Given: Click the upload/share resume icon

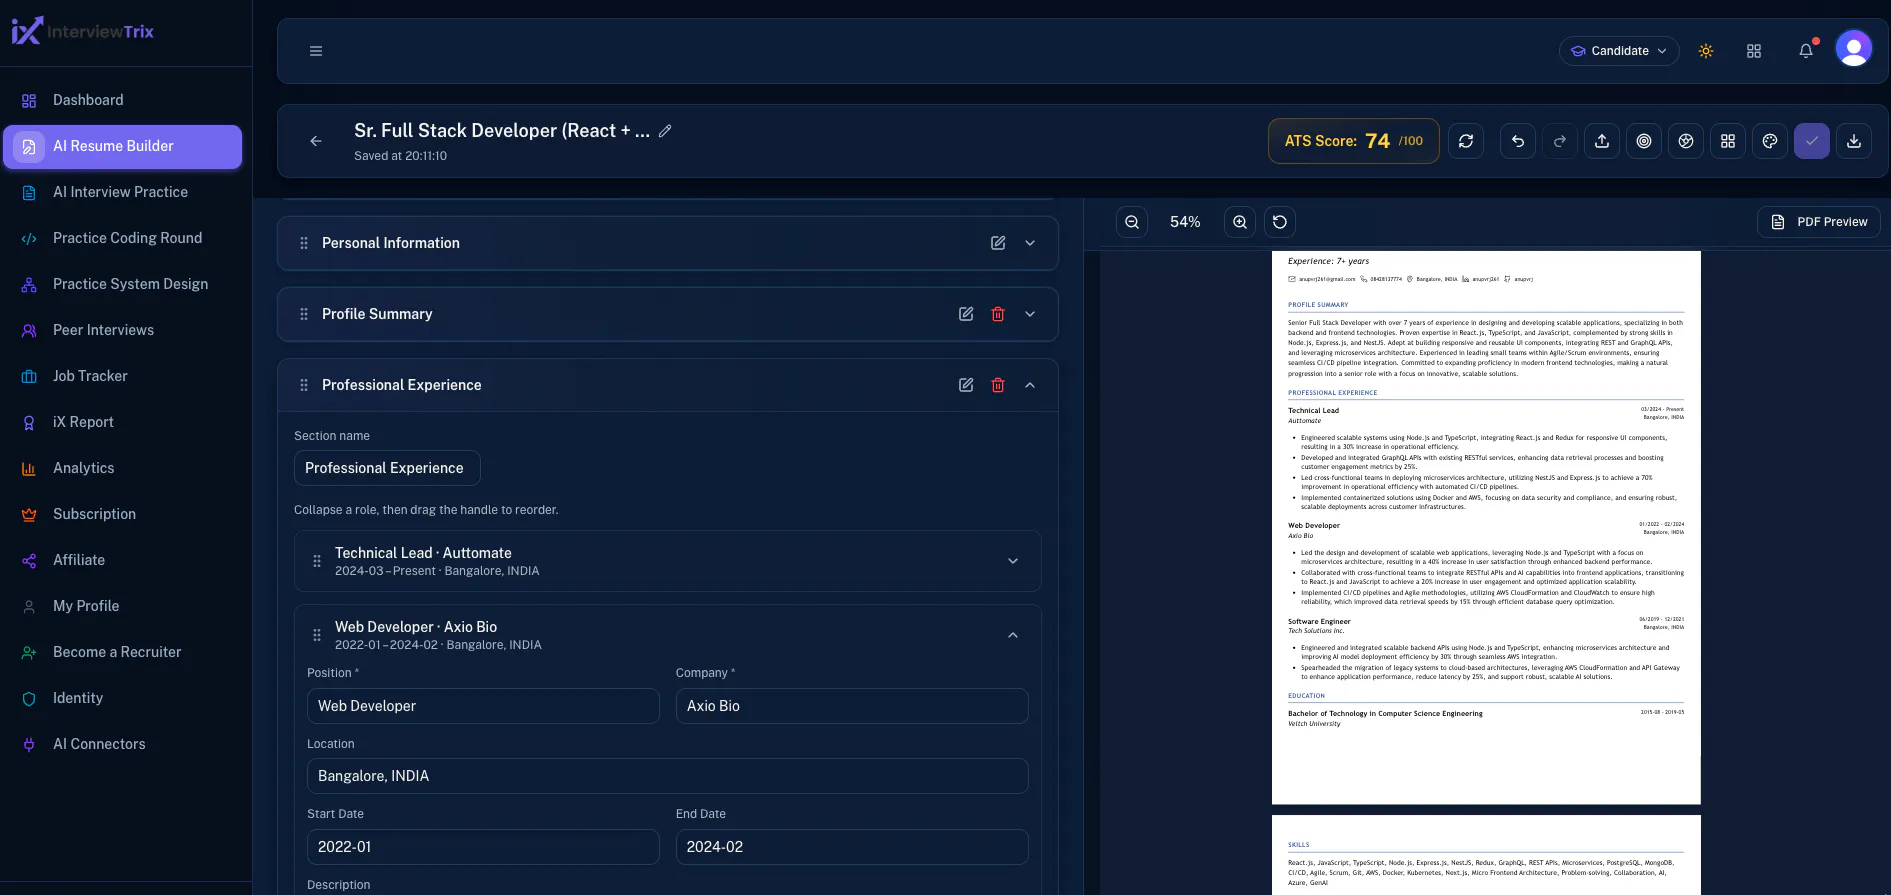Looking at the screenshot, I should [1602, 141].
